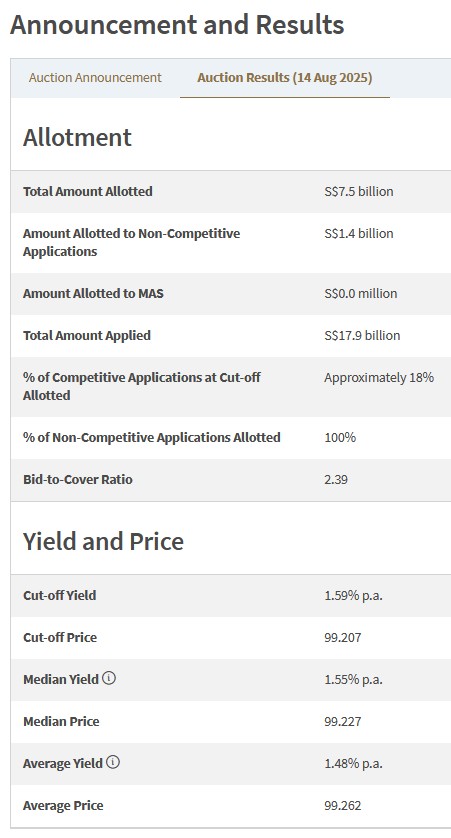Select the Total Amount Allotted label
The width and height of the screenshot is (451, 838).
(88, 191)
